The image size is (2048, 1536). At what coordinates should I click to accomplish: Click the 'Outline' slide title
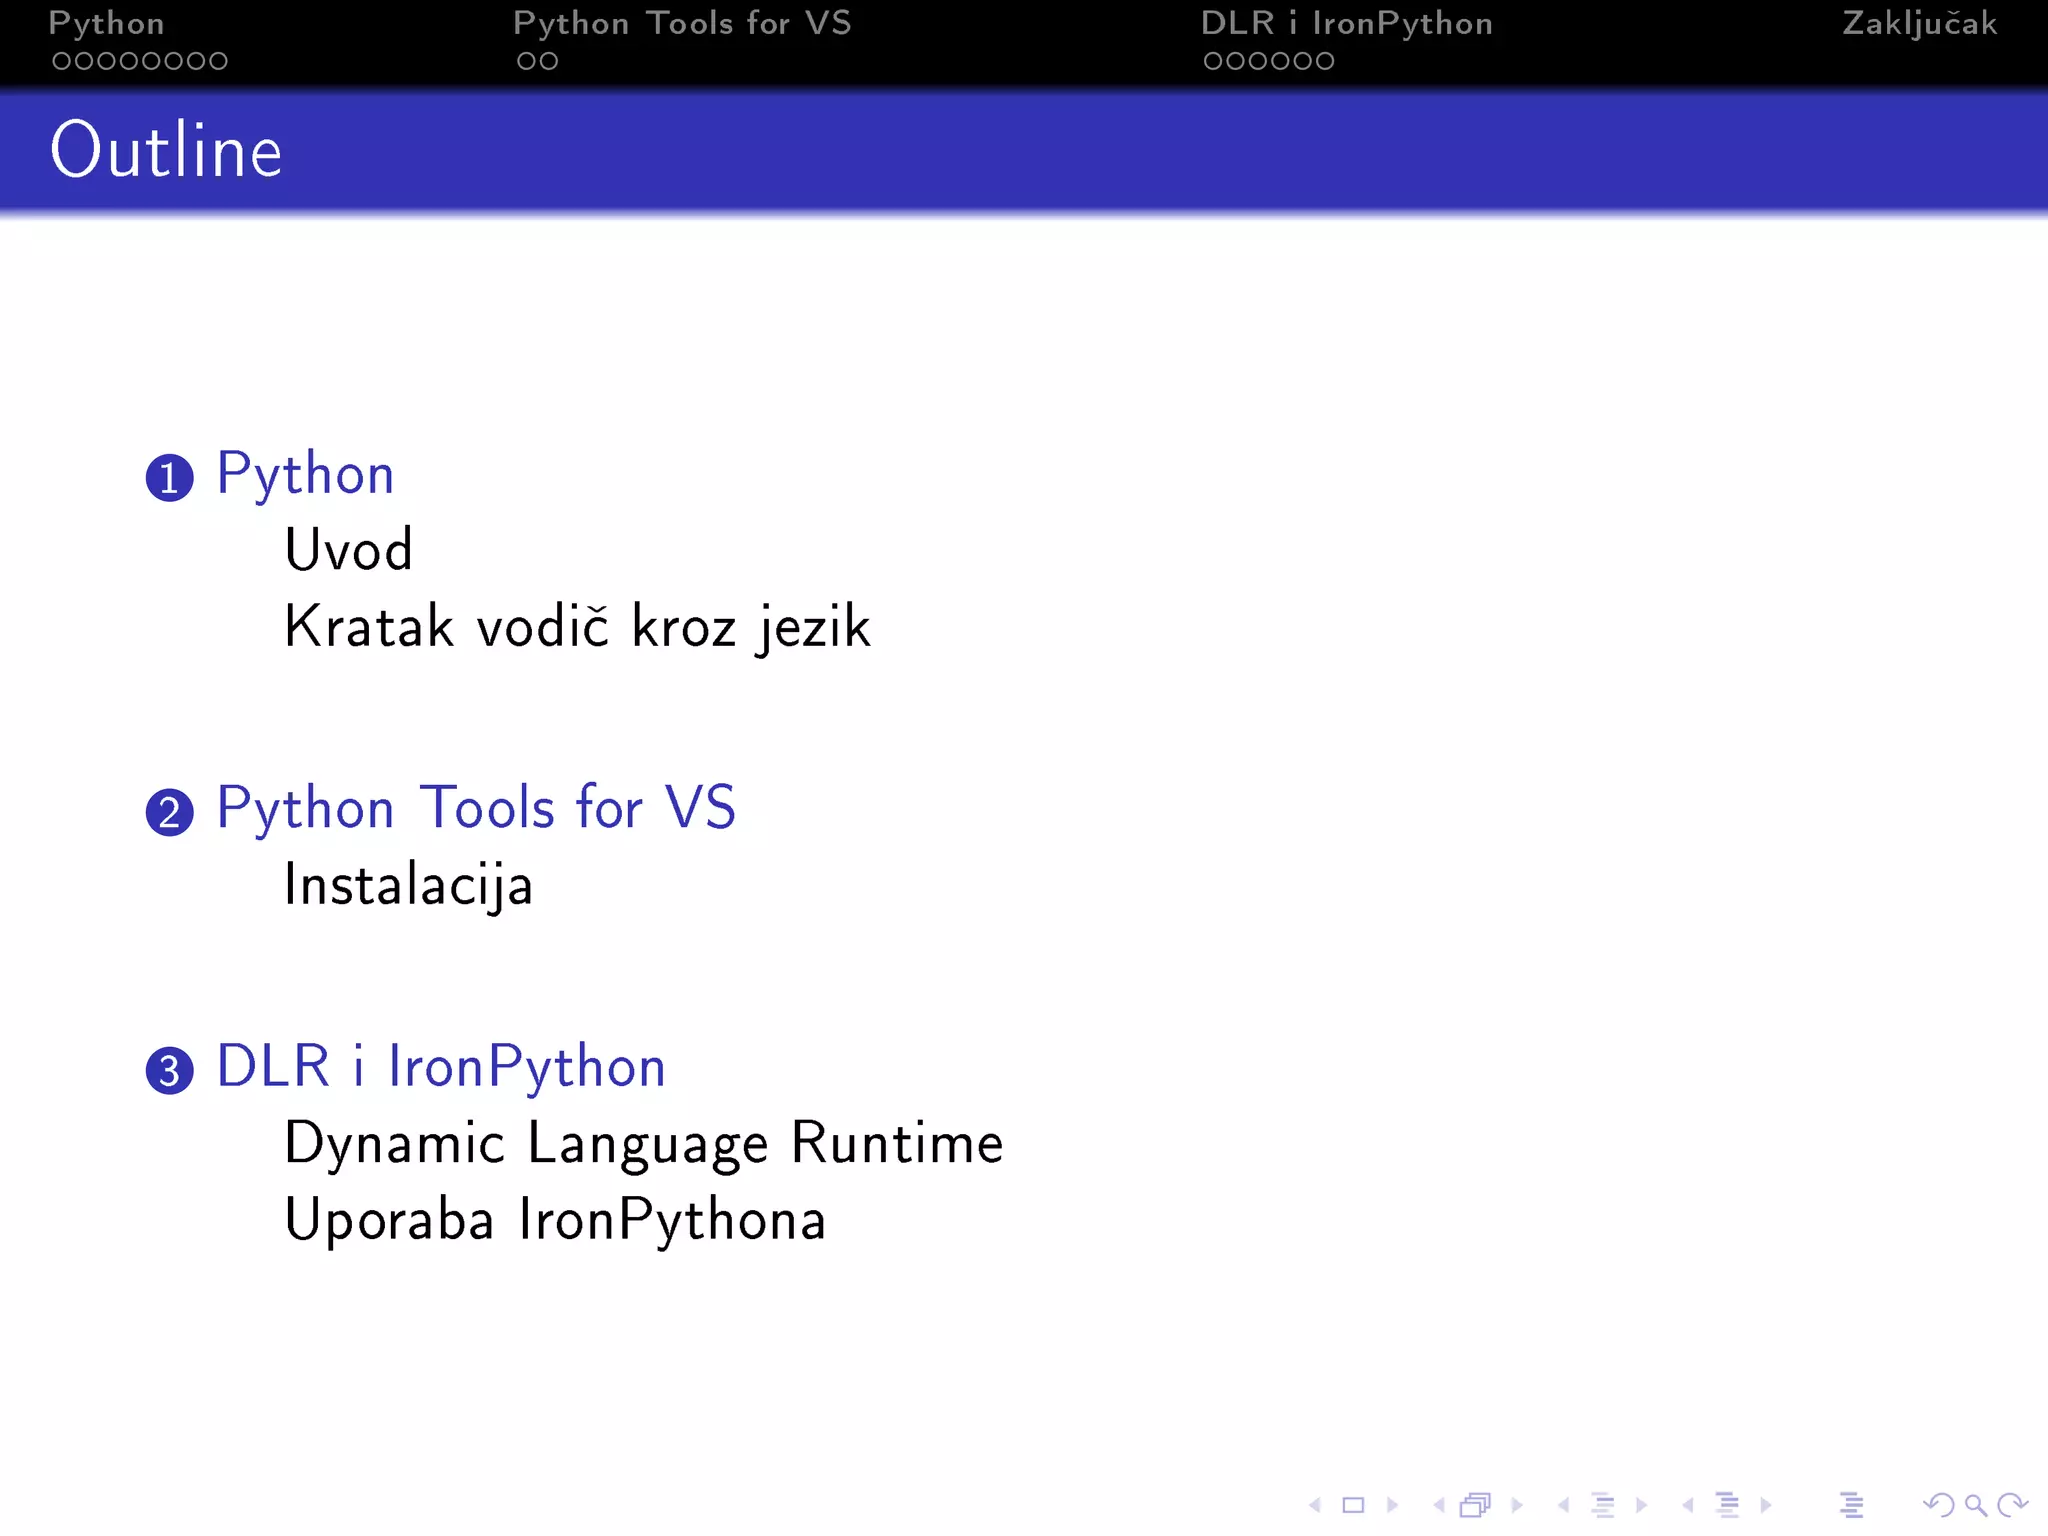167,150
